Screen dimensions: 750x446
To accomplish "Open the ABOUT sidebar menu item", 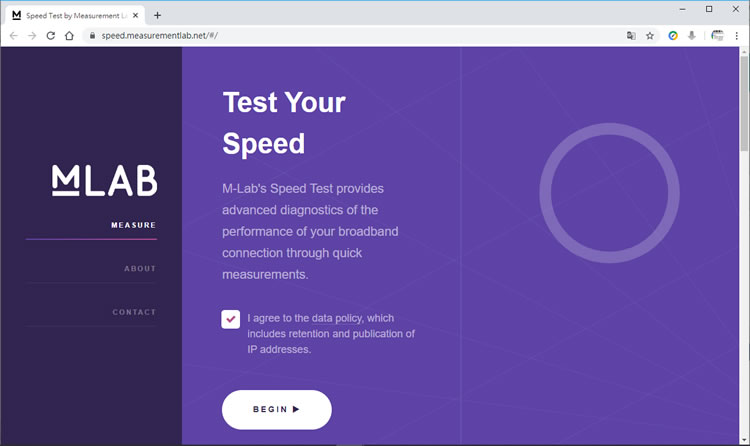I will [x=140, y=268].
